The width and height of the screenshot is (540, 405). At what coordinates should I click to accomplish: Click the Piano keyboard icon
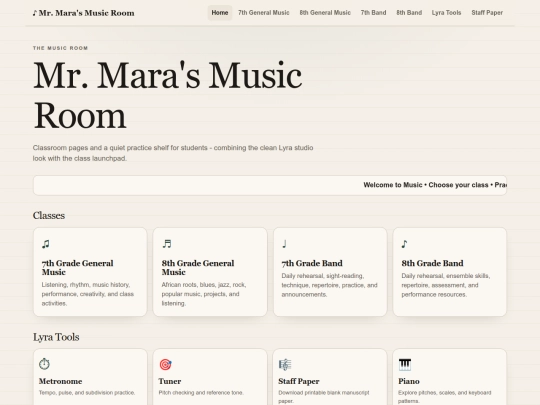405,364
